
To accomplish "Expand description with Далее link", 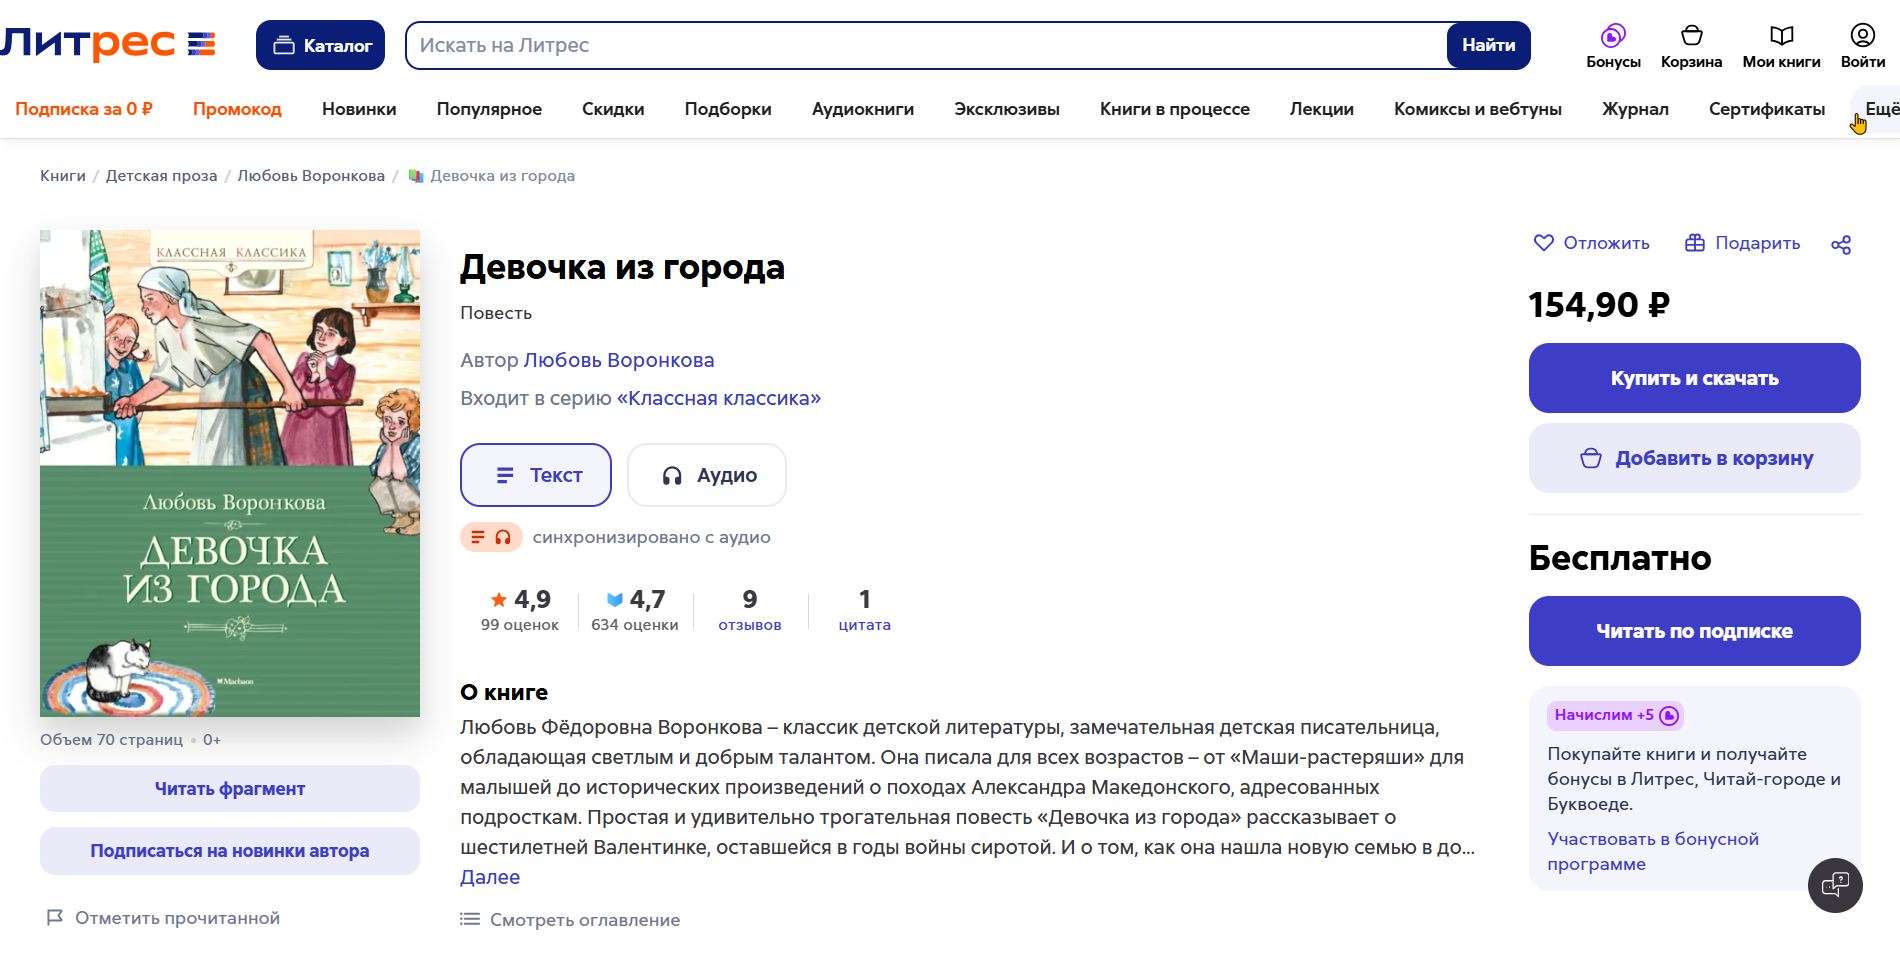I will pos(490,877).
